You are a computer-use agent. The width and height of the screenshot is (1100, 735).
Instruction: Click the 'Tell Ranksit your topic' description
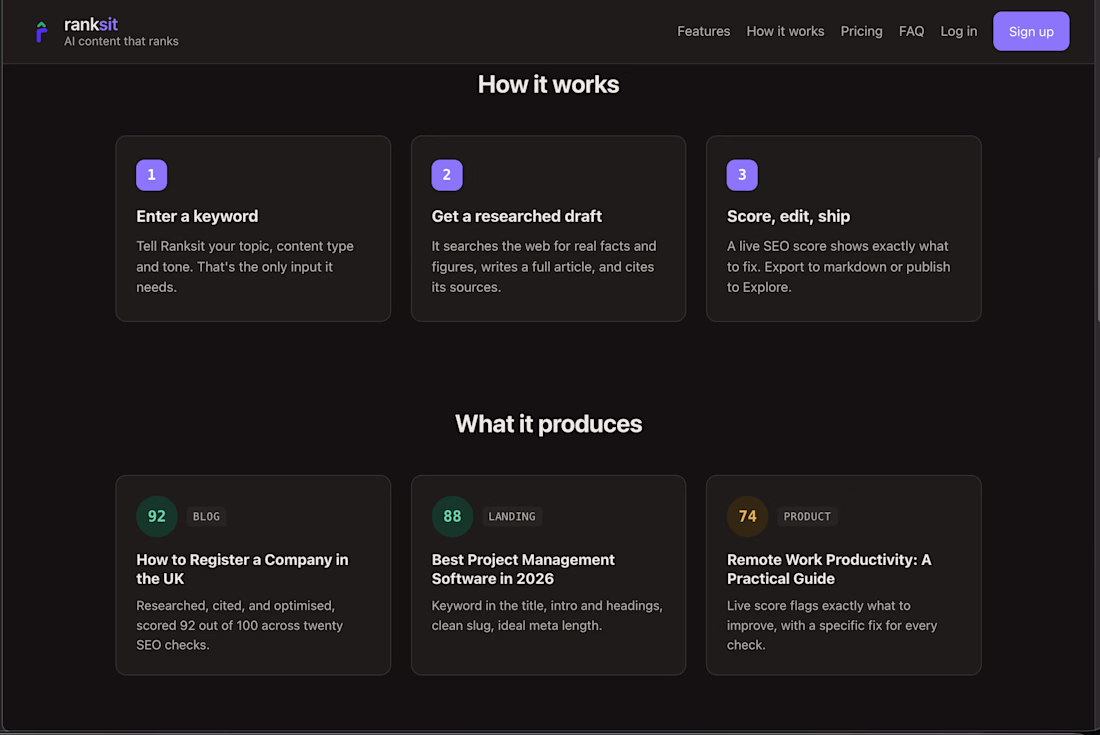click(245, 267)
